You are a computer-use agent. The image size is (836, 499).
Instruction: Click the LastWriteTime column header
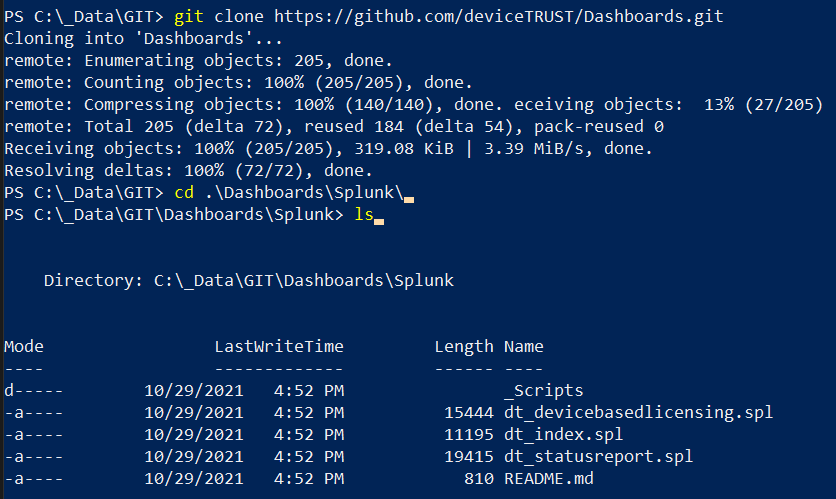point(279,346)
